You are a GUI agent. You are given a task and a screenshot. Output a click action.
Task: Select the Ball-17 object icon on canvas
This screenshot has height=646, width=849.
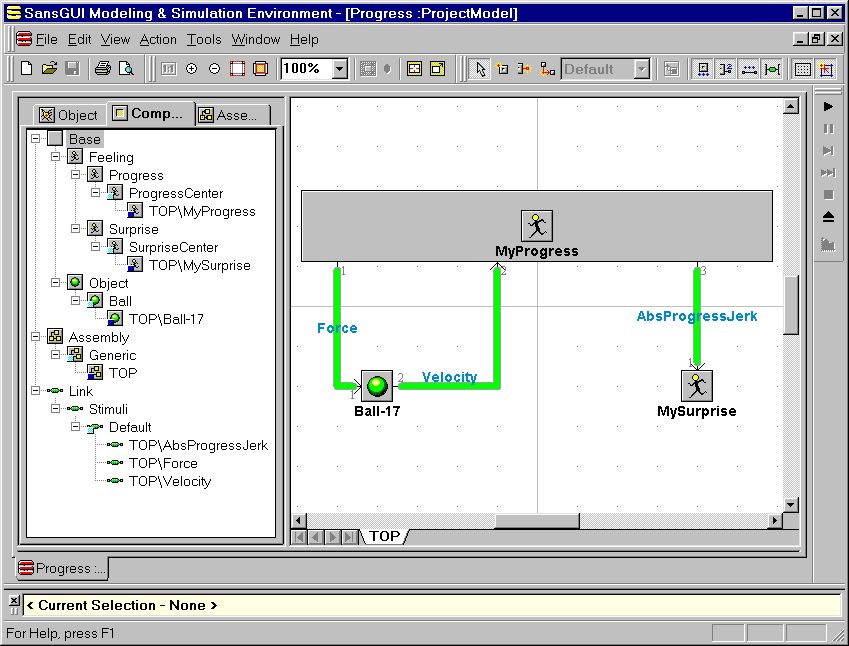click(377, 386)
